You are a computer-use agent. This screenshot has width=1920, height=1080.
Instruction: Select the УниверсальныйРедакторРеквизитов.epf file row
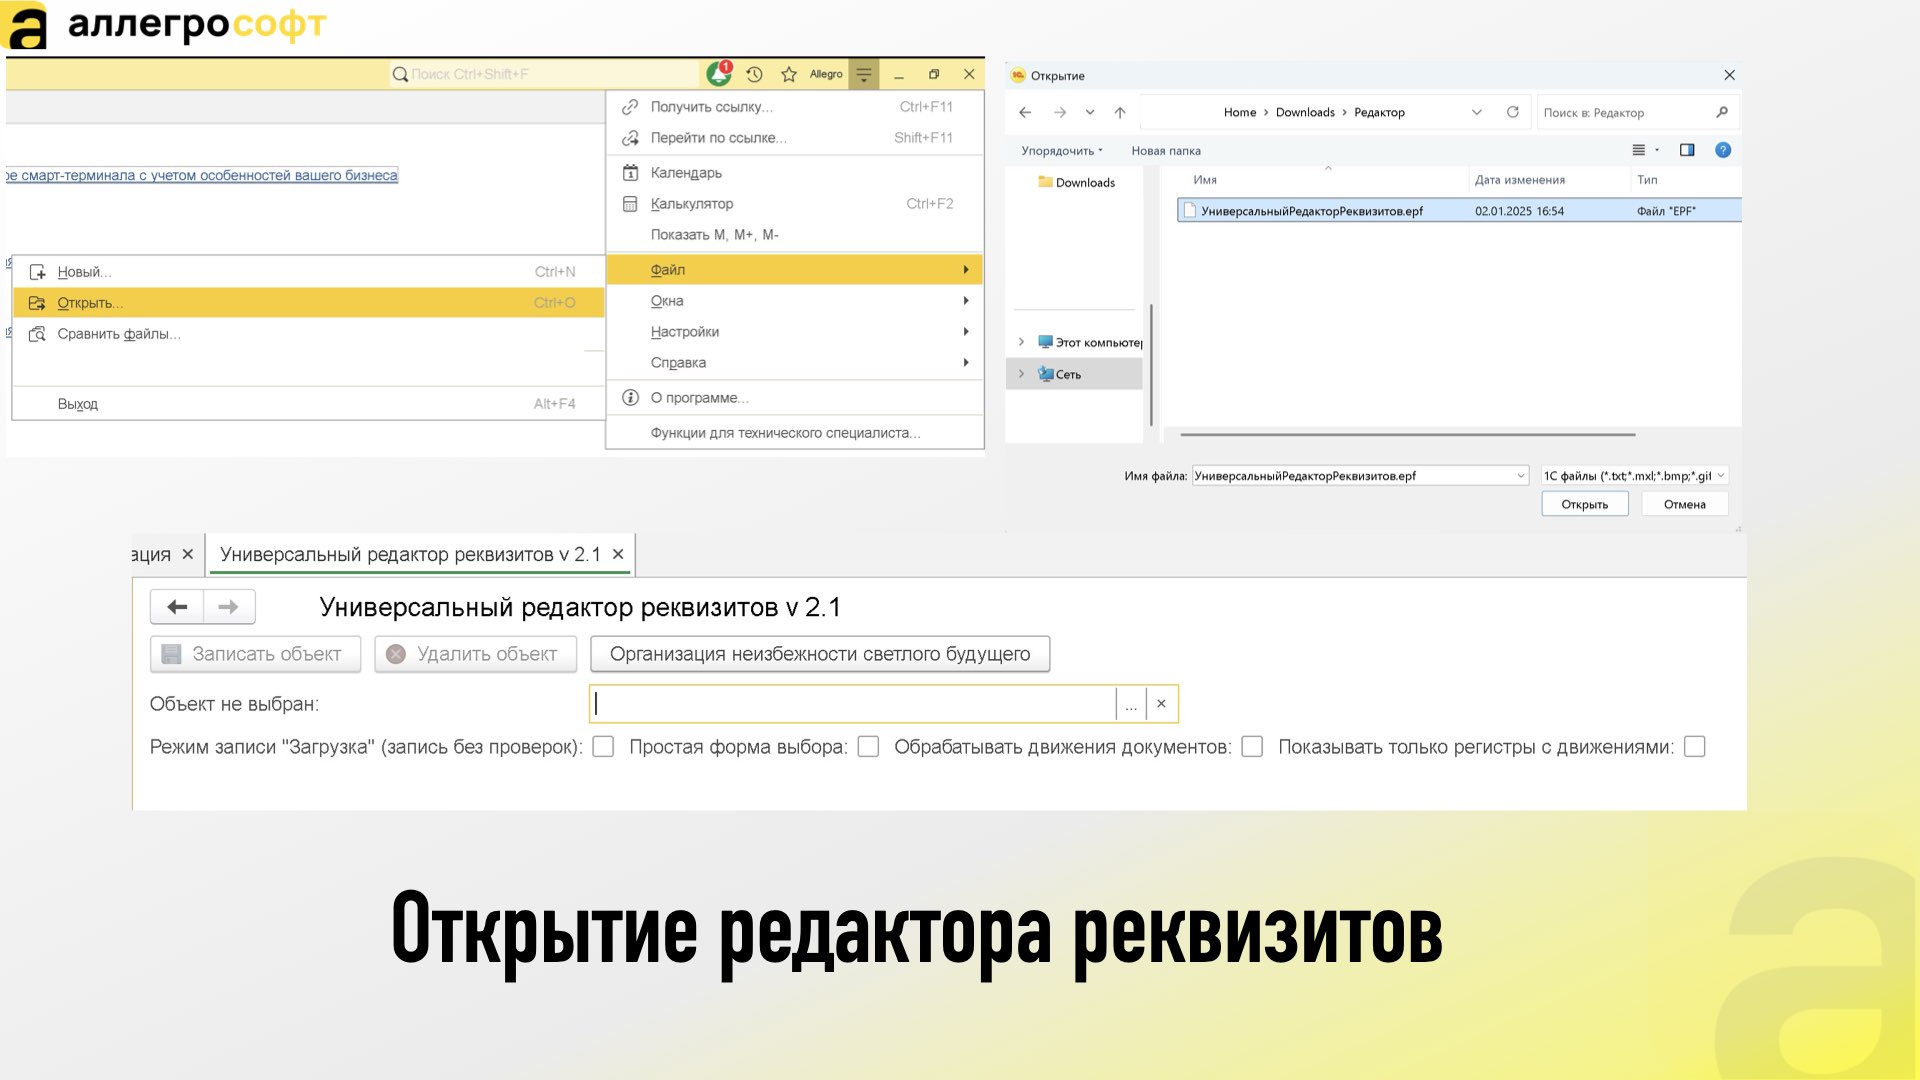coord(1458,211)
